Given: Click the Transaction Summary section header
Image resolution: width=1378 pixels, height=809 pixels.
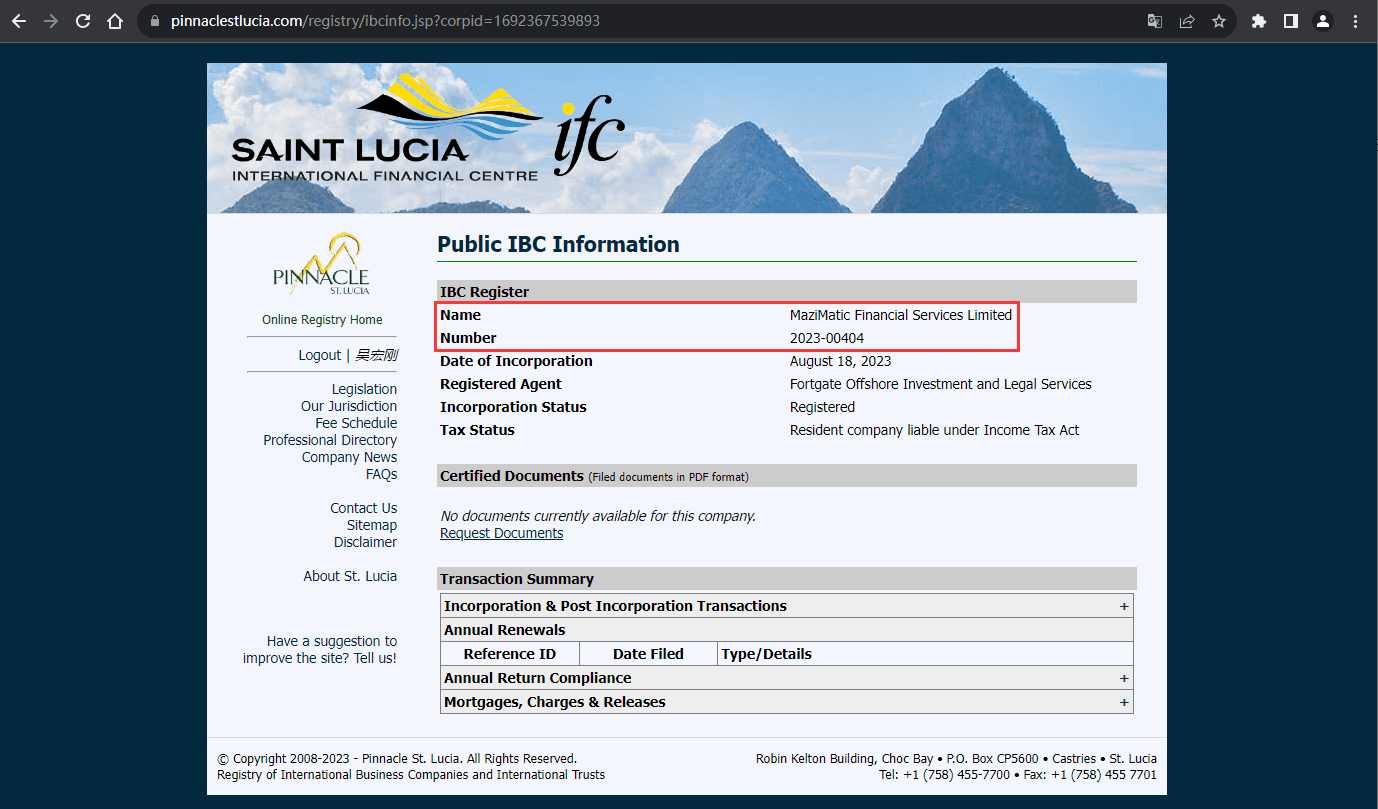Looking at the screenshot, I should (787, 579).
